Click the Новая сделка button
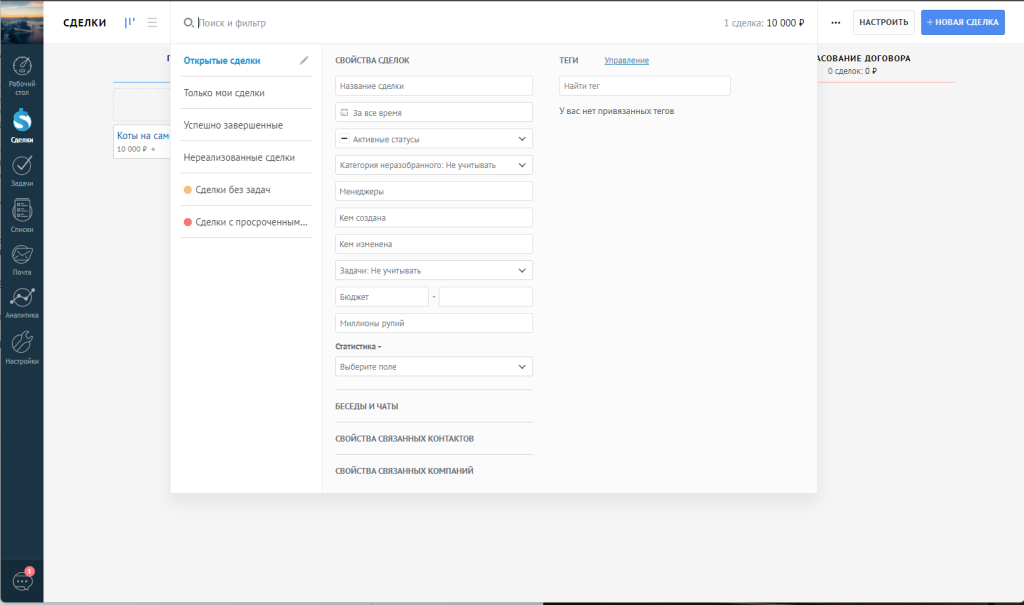1024x605 pixels. point(962,22)
